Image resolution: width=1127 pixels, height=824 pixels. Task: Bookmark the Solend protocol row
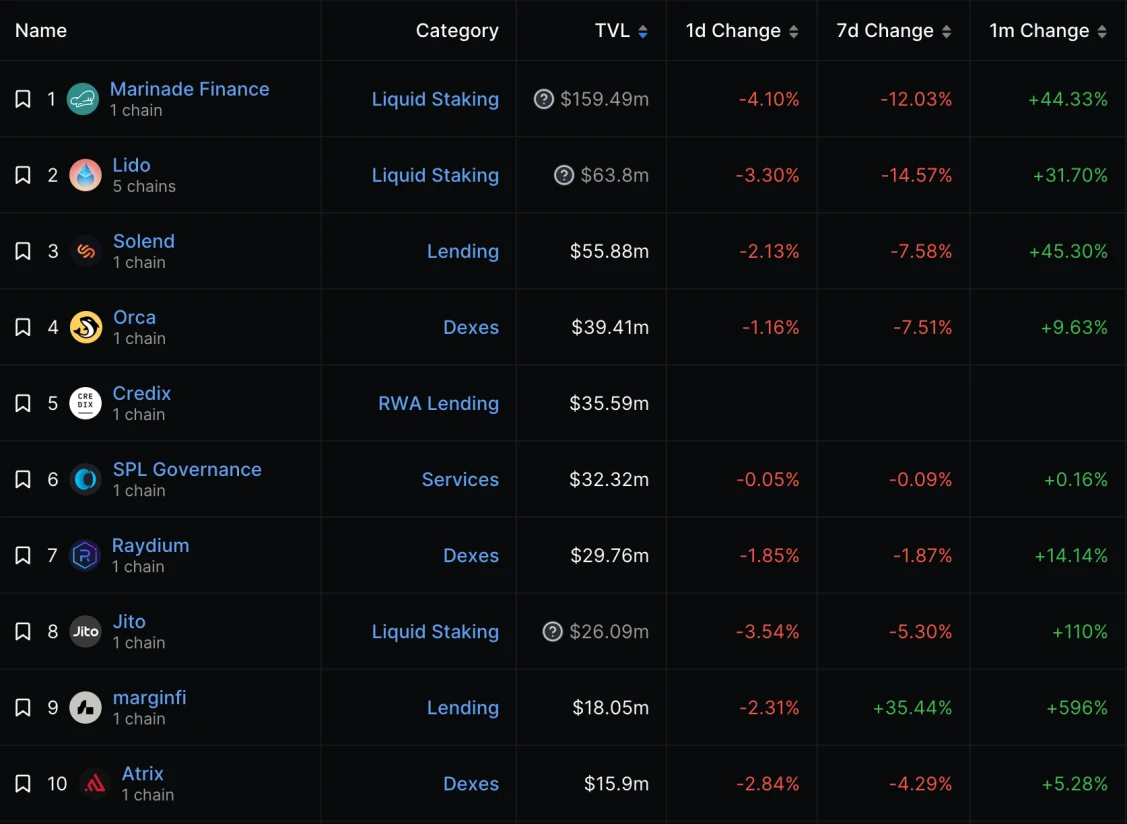[23, 251]
